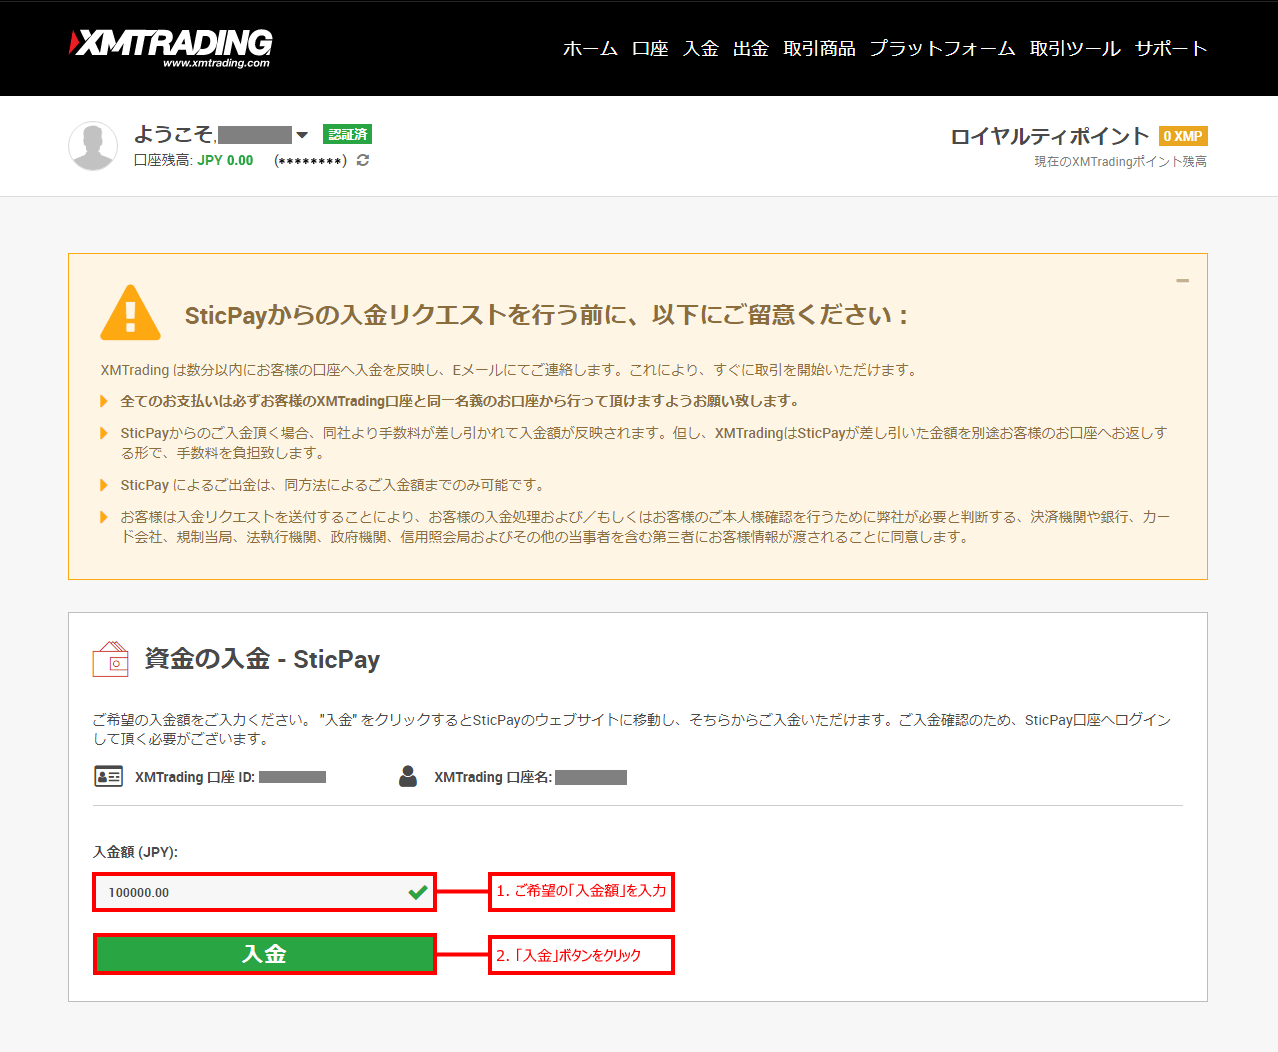This screenshot has width=1278, height=1052.
Task: Collapse the StickPay notice box
Action: pos(1182,281)
